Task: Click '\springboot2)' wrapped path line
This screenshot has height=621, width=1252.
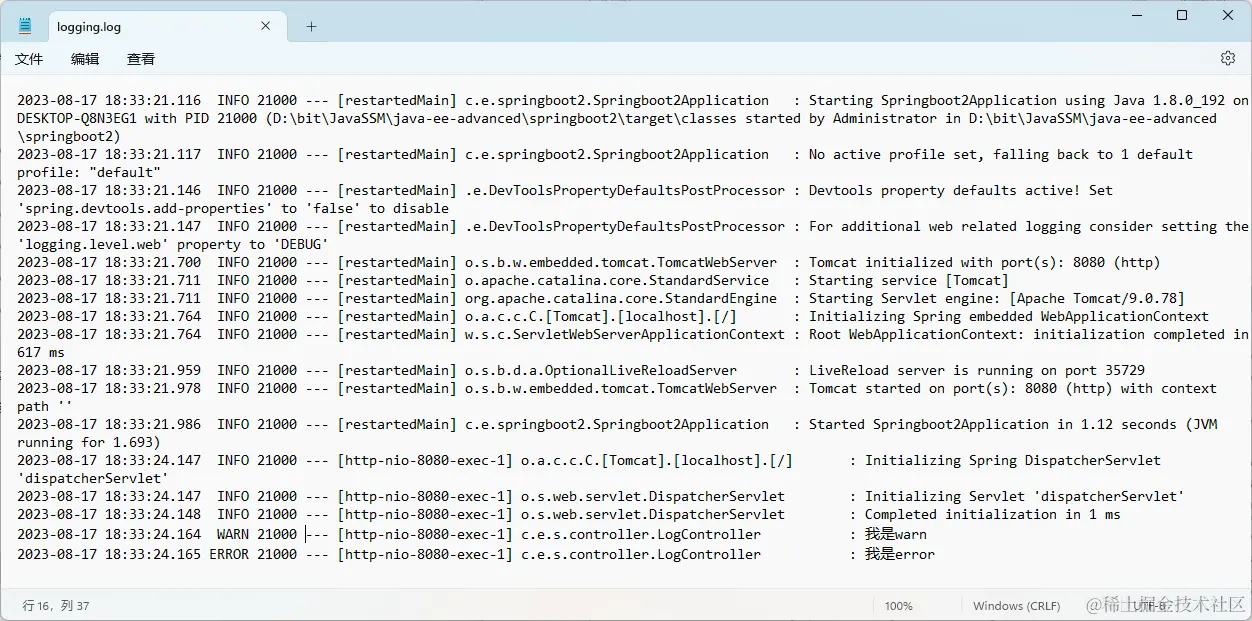Action: tap(69, 136)
